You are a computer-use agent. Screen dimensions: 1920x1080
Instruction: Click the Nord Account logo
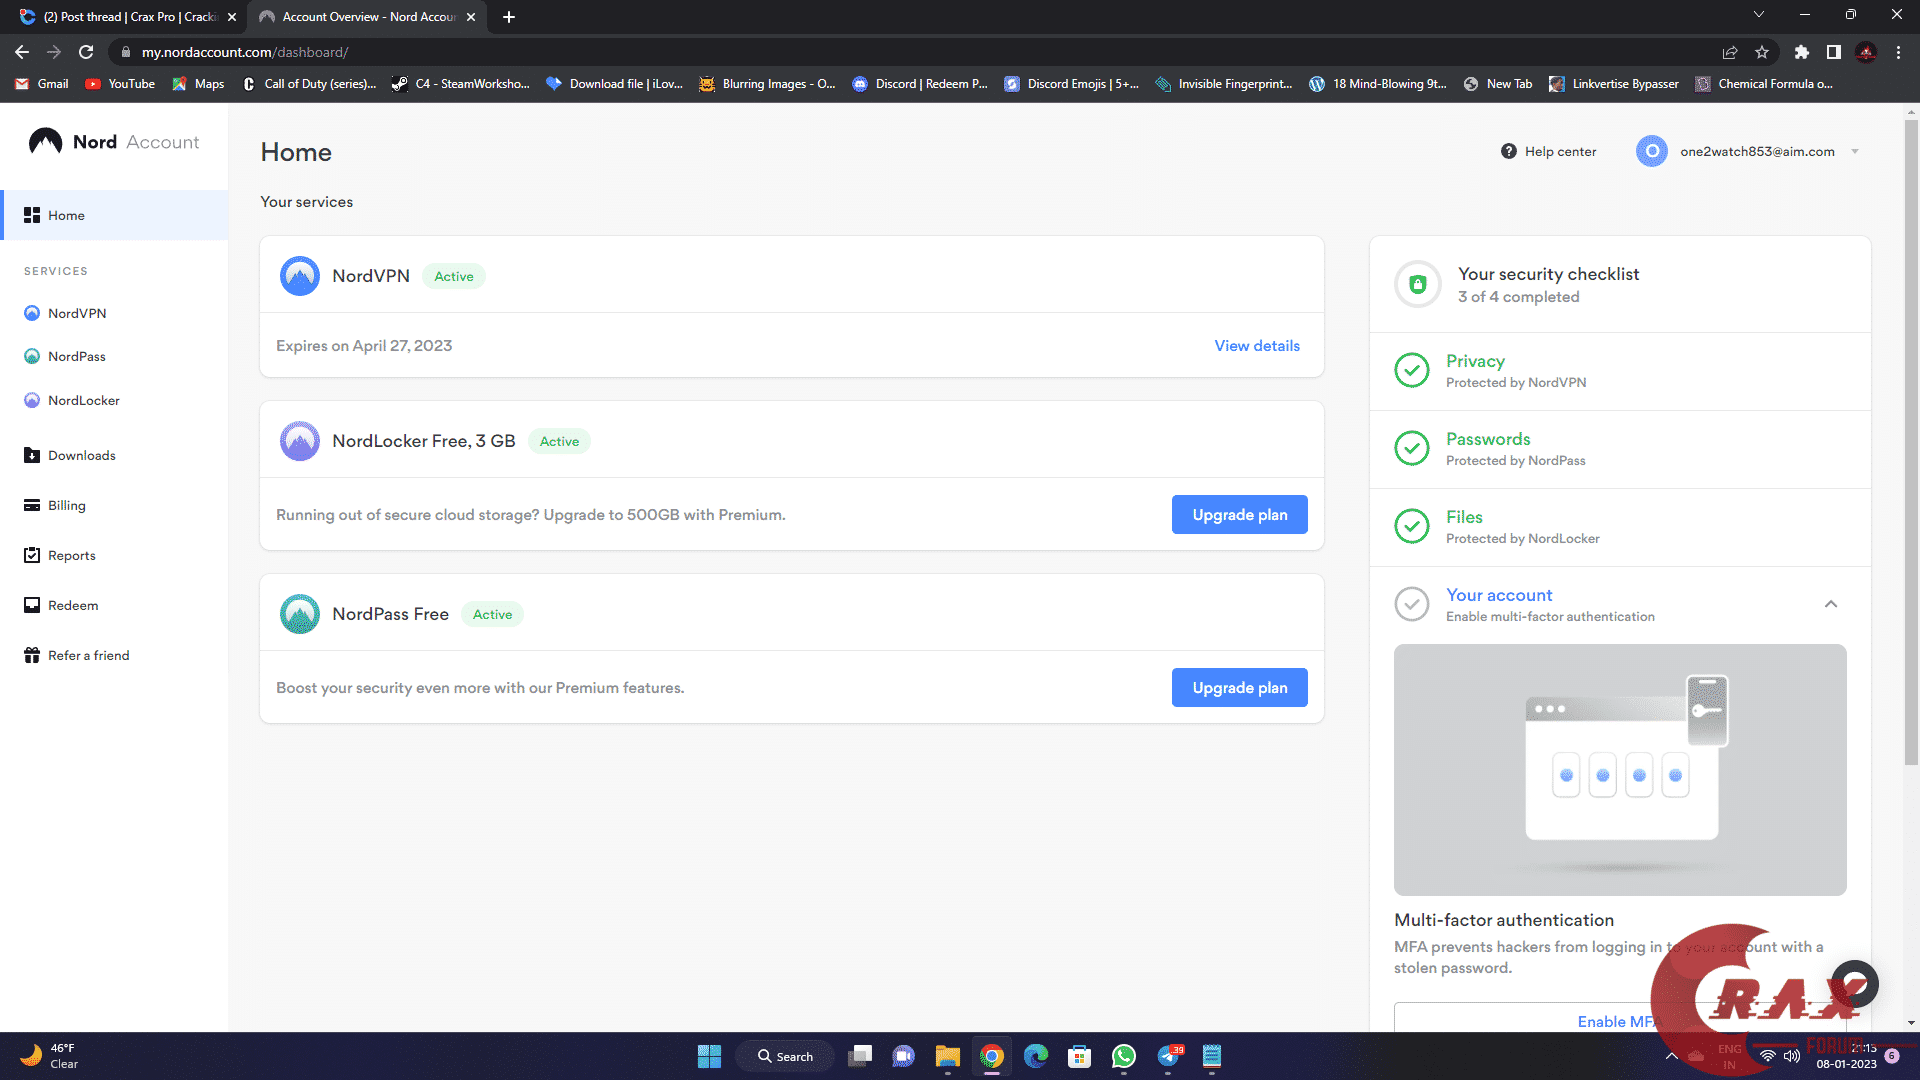(x=114, y=142)
